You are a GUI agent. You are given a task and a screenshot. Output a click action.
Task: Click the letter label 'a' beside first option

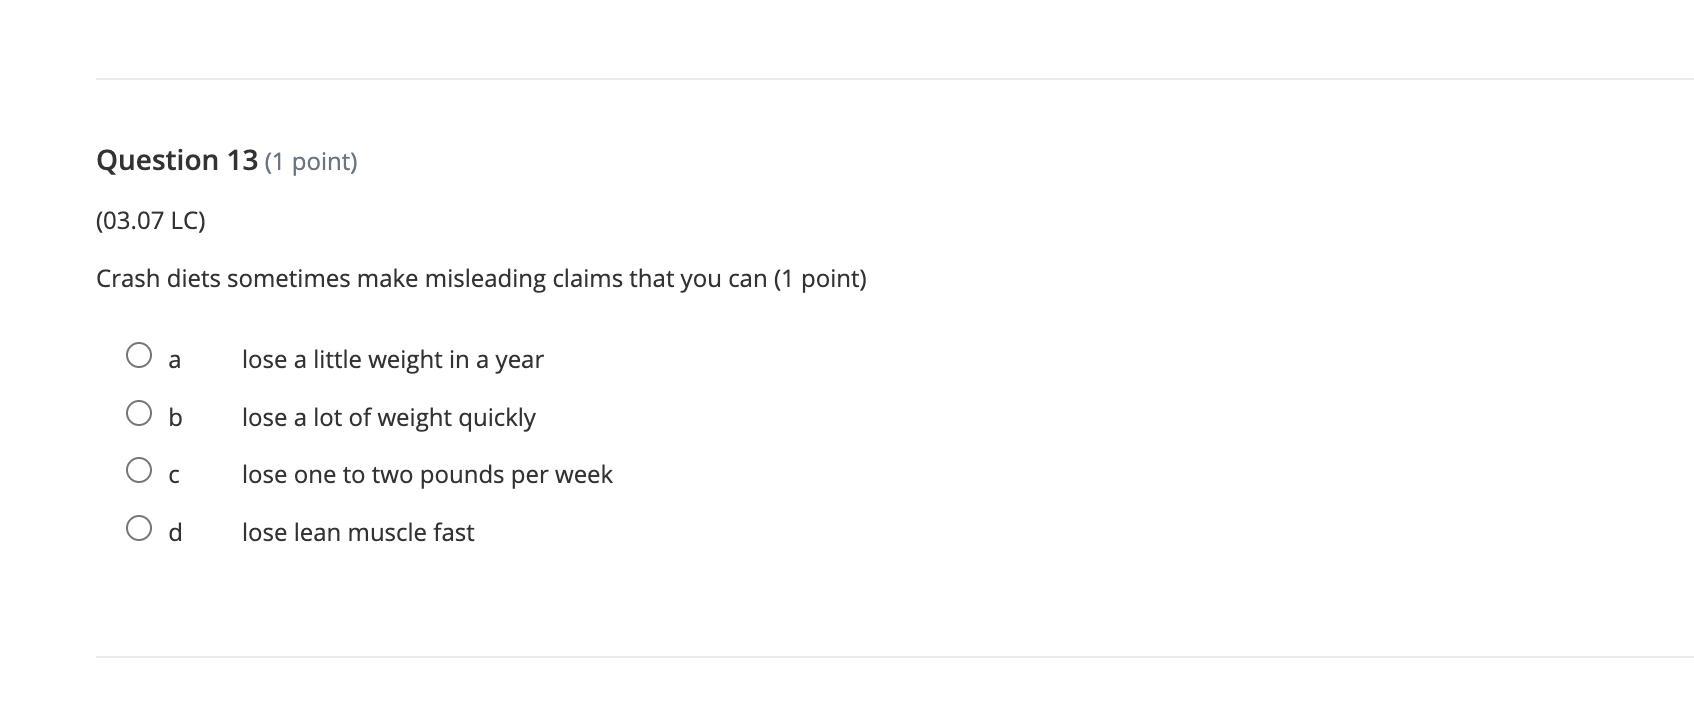pos(175,360)
